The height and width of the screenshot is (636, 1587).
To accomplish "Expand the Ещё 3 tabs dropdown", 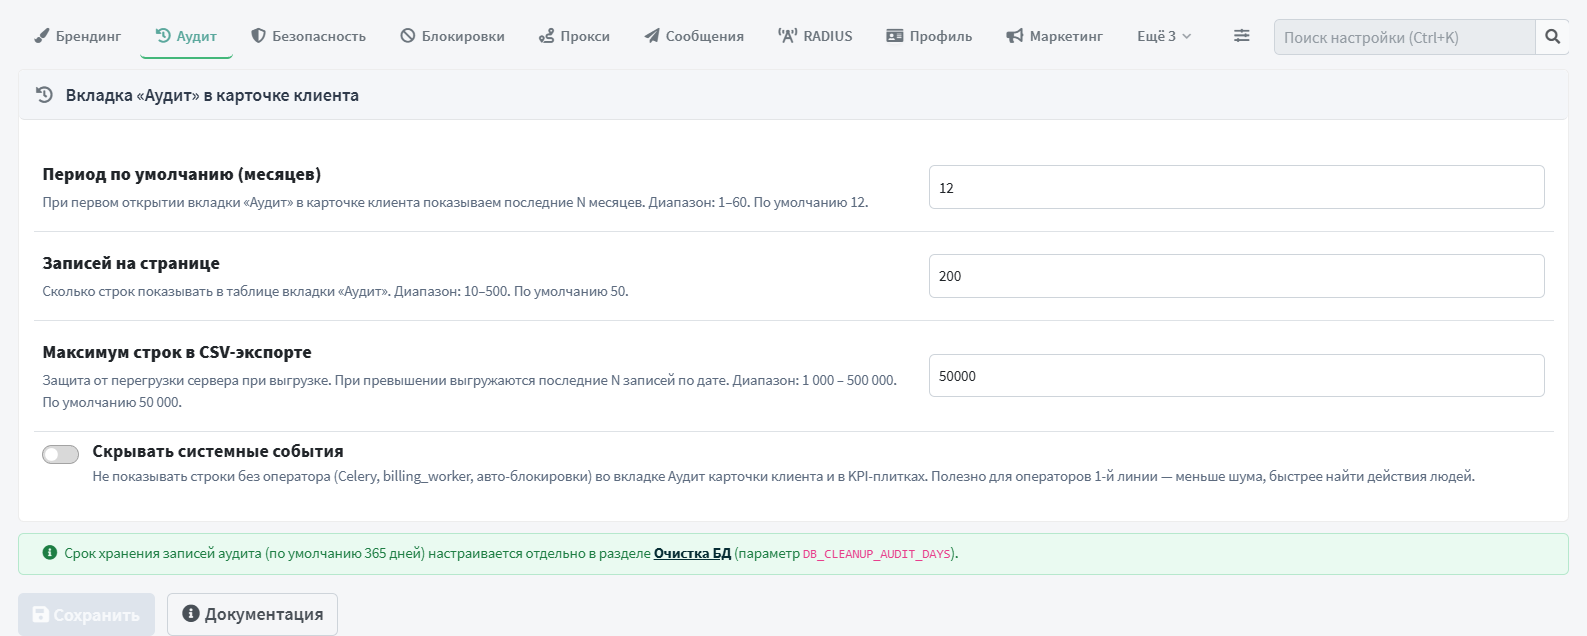I will (1164, 36).
